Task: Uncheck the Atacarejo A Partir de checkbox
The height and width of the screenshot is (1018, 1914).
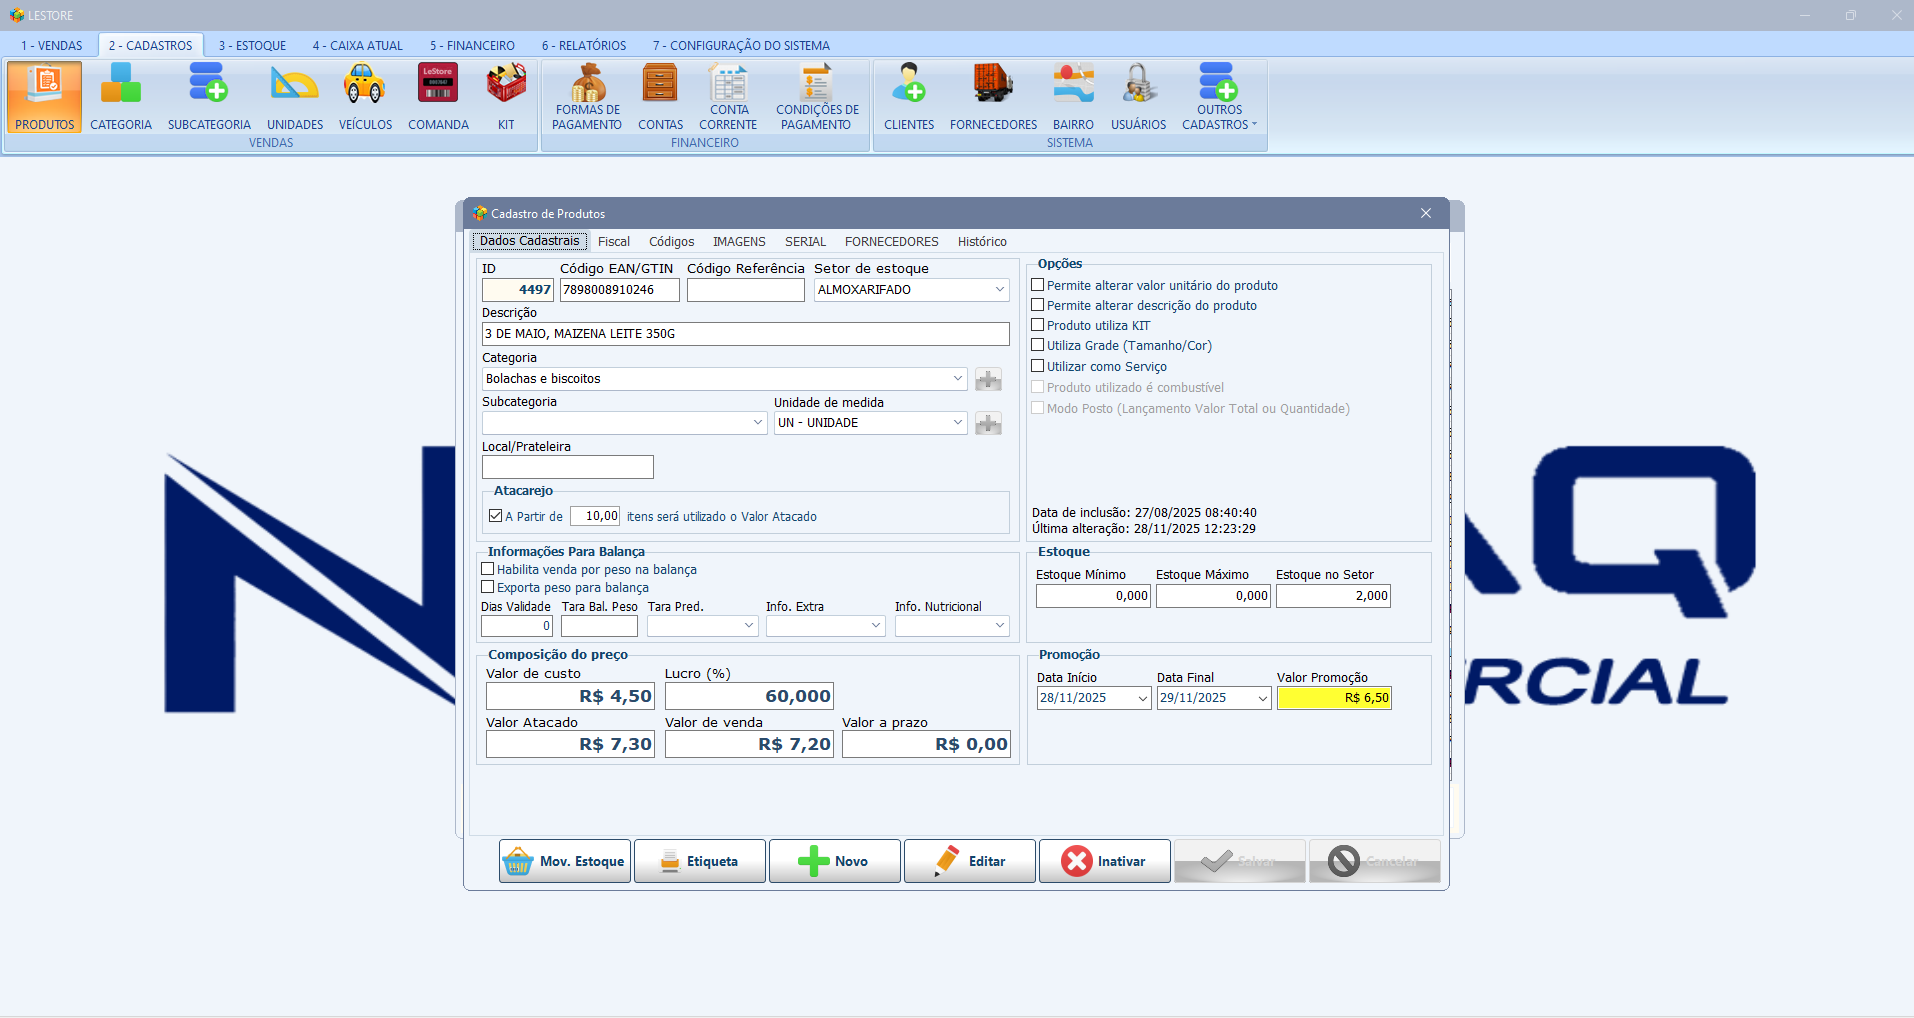Action: point(495,516)
